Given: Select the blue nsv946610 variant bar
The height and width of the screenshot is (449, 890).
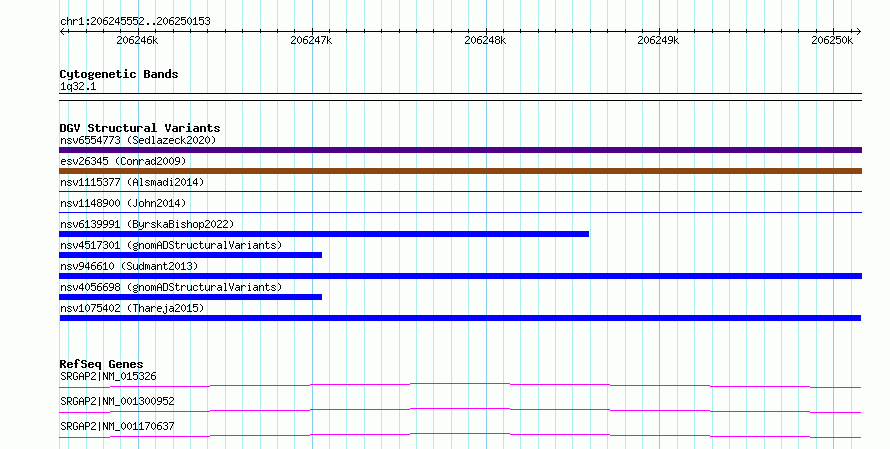Looking at the screenshot, I should point(460,276).
